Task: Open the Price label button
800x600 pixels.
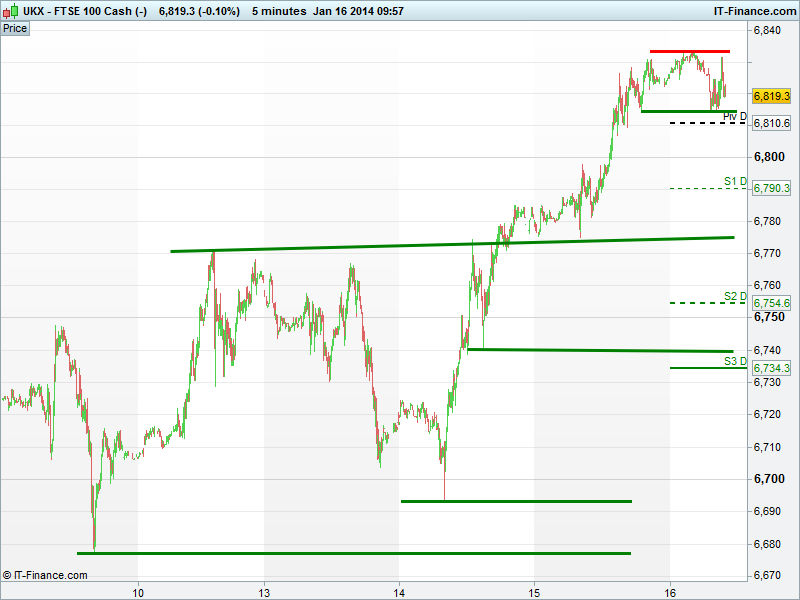Action: (15, 29)
